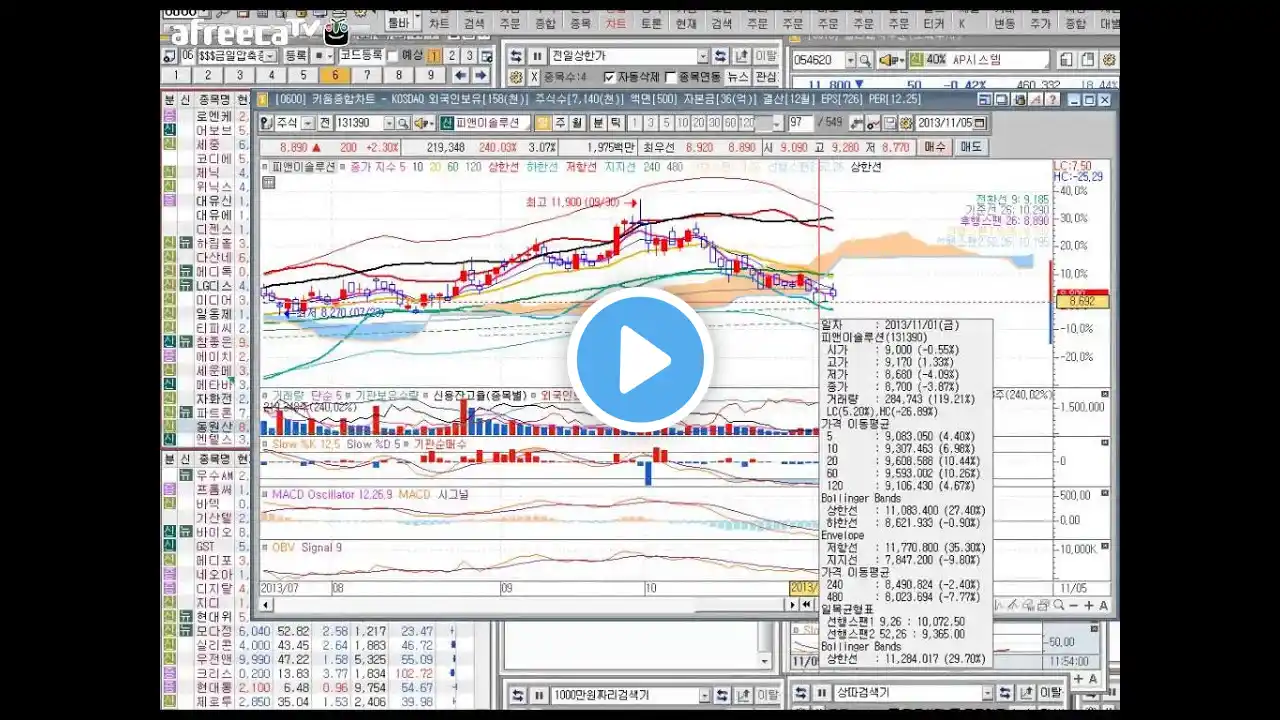
Task: Pause the 전일상한가 search with its pause icon
Action: 537,56
